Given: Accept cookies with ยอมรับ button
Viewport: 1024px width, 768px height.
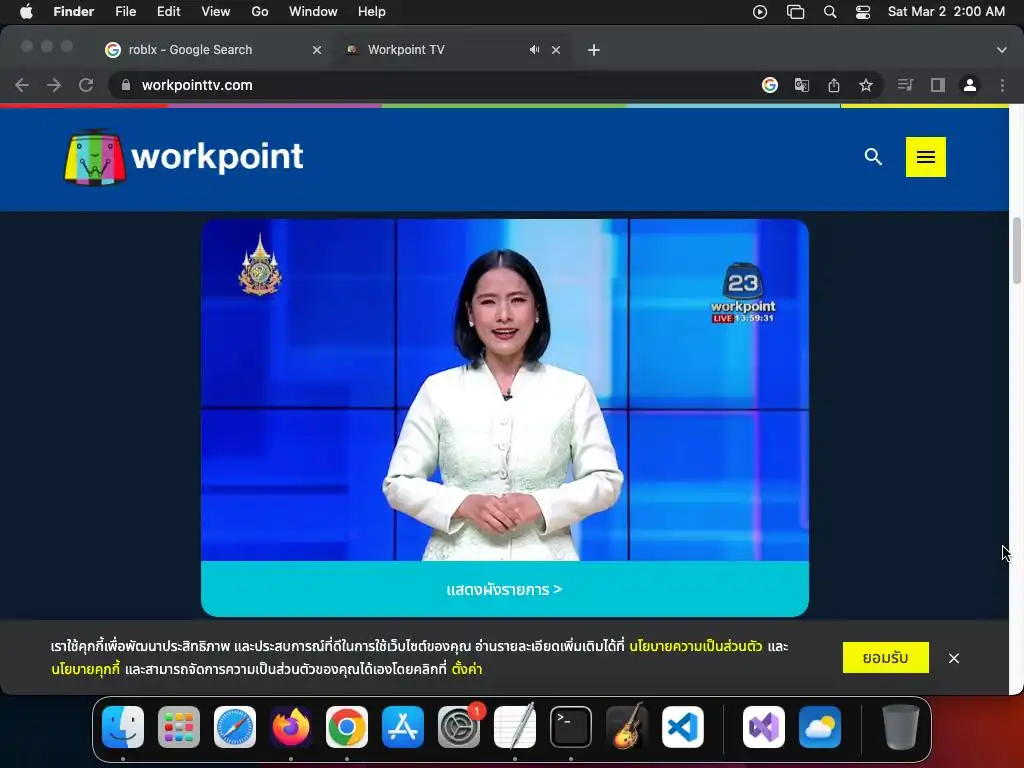Looking at the screenshot, I should pyautogui.click(x=886, y=658).
